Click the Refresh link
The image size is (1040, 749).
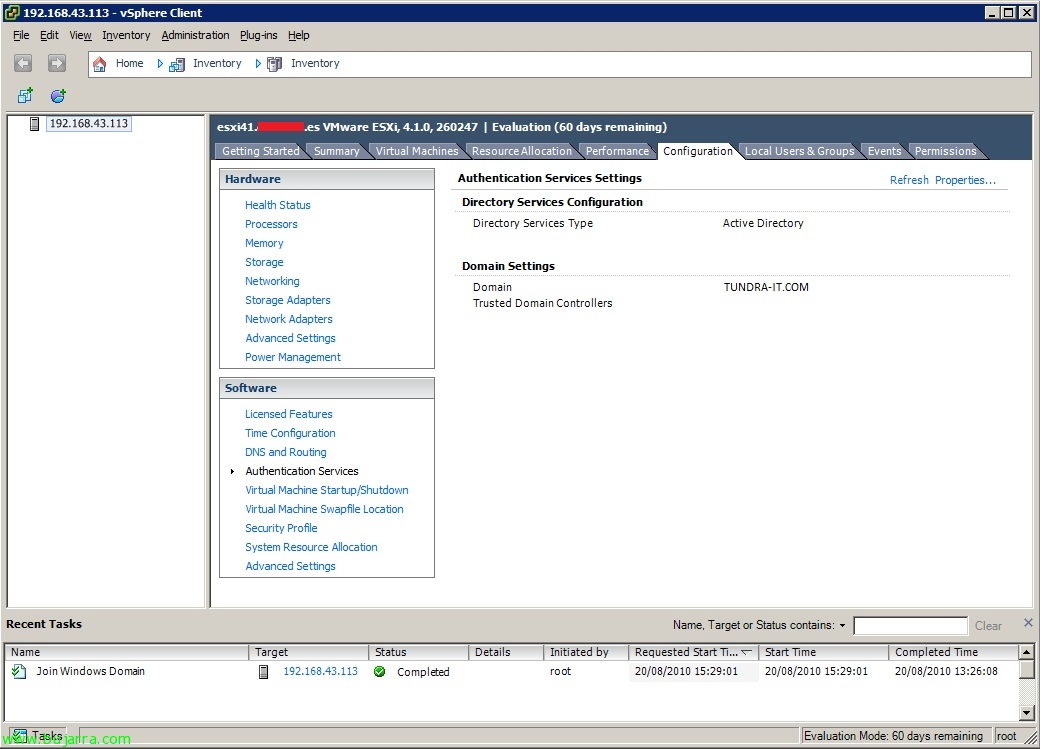point(909,180)
